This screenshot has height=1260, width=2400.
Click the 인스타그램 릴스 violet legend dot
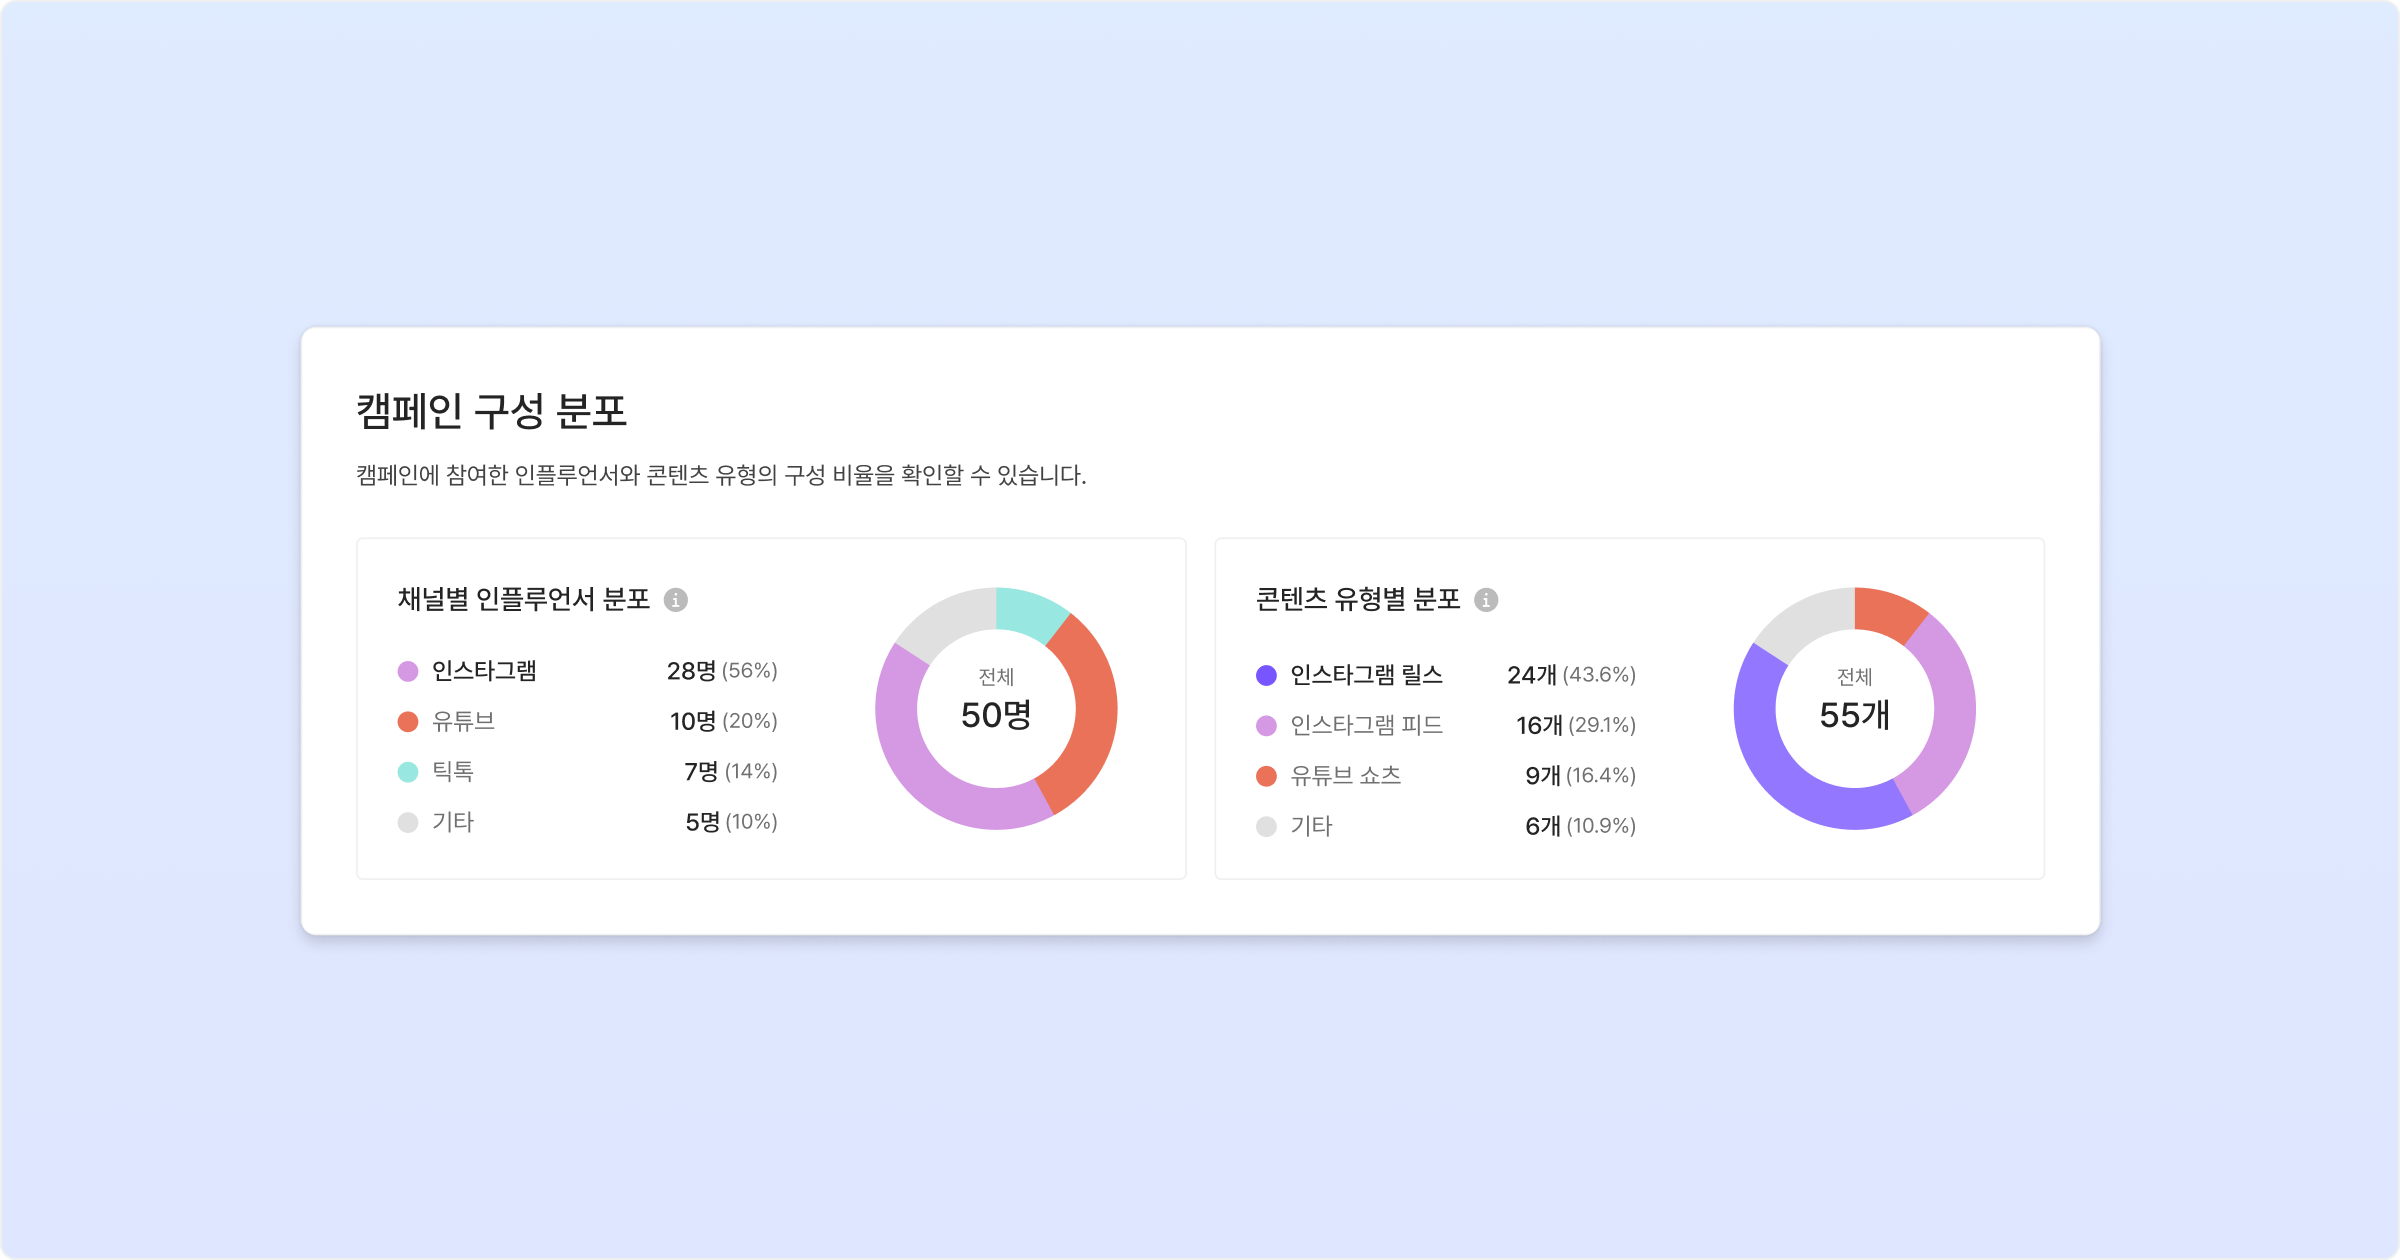click(1266, 675)
